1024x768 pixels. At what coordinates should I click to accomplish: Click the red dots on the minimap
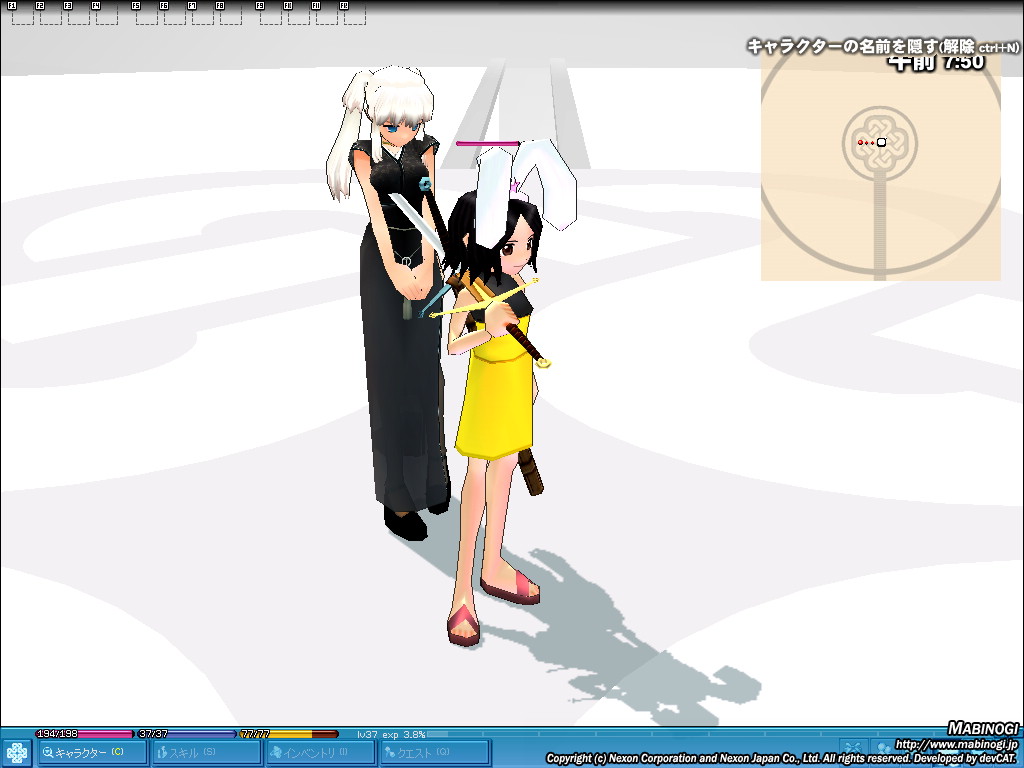tap(866, 142)
